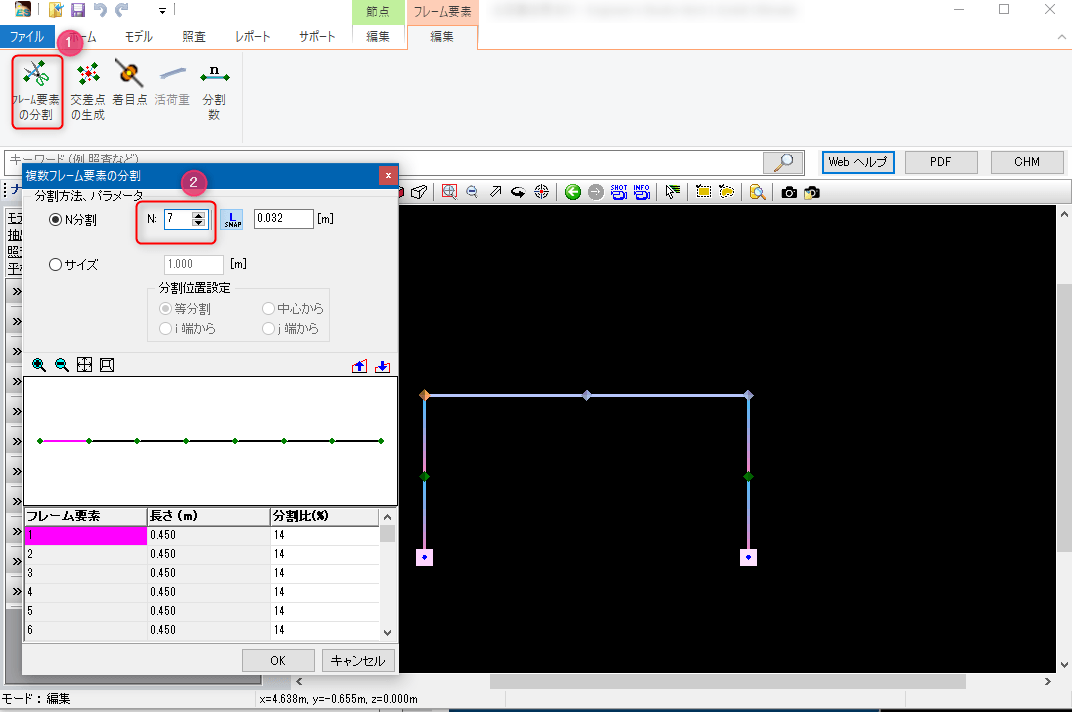Screen dimensions: 1072x712
Task: Select the 着目点 tool in ribbon
Action: 129,74
